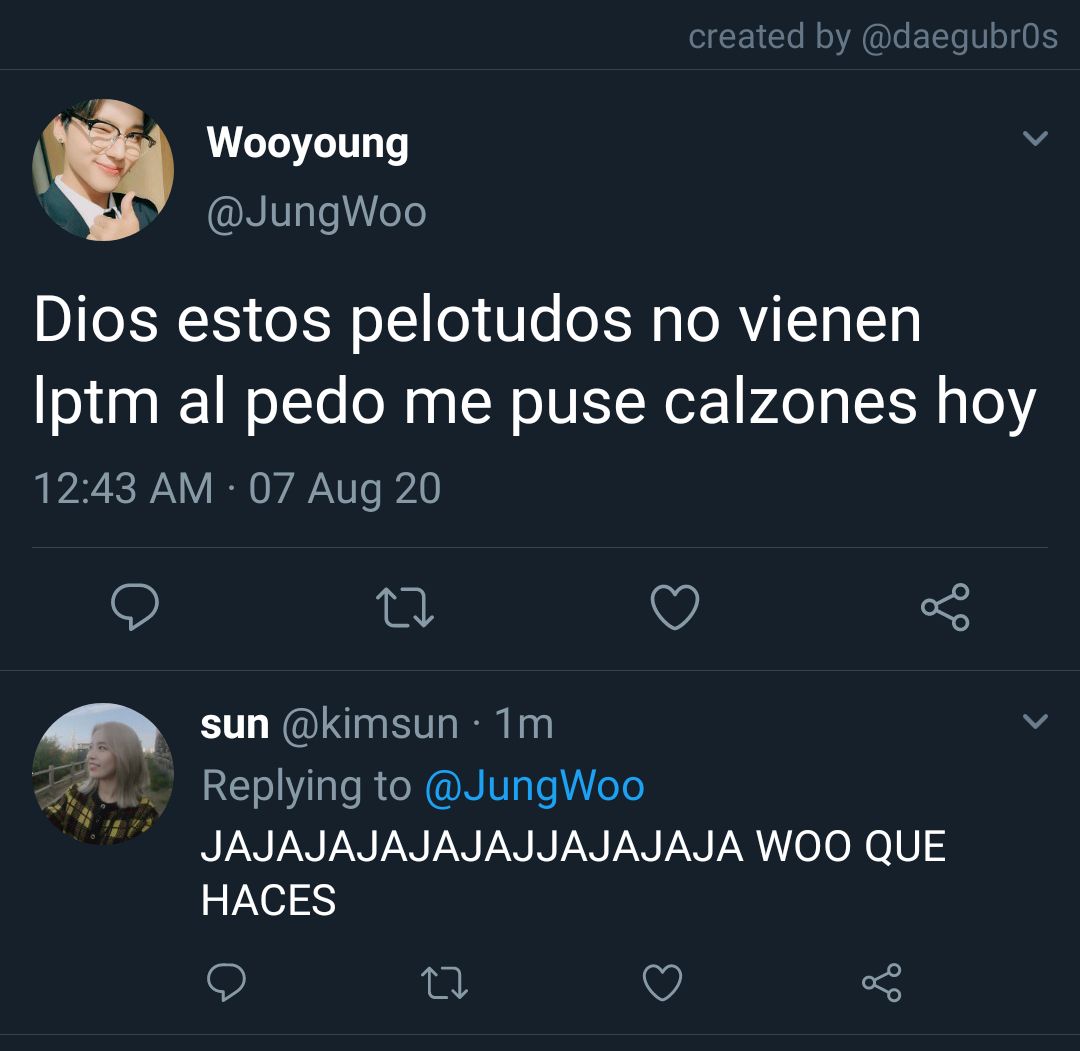The image size is (1080, 1051).
Task: Share Wooyoung's main tweet
Action: pos(946,607)
